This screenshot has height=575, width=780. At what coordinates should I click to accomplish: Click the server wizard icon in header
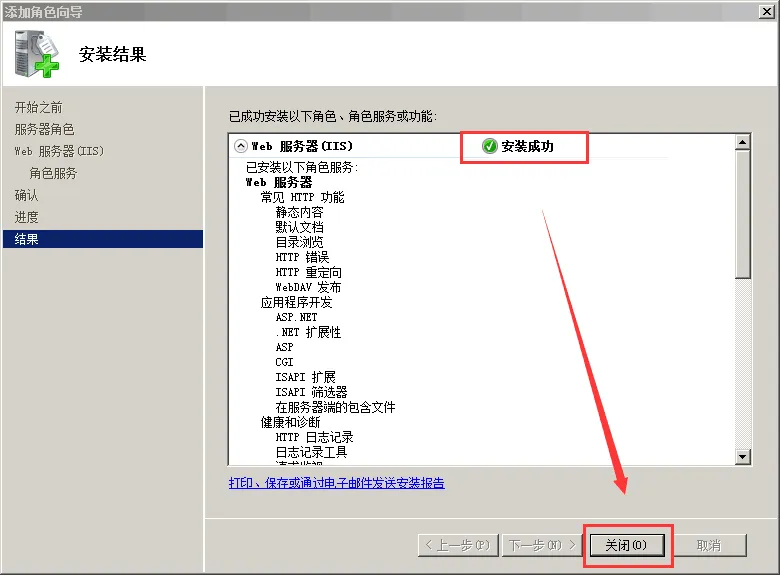click(37, 54)
